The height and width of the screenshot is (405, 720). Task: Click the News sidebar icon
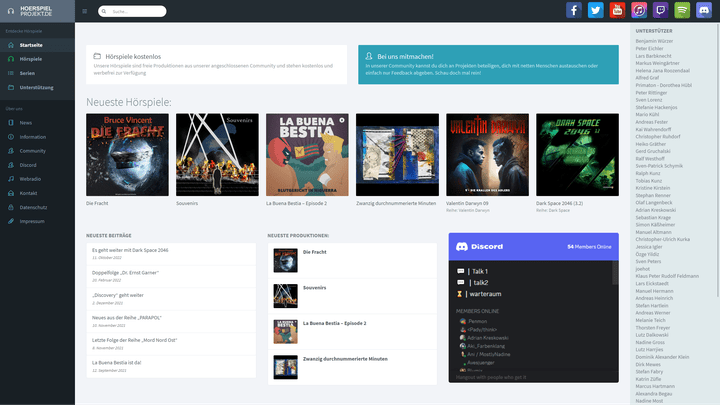coord(11,123)
